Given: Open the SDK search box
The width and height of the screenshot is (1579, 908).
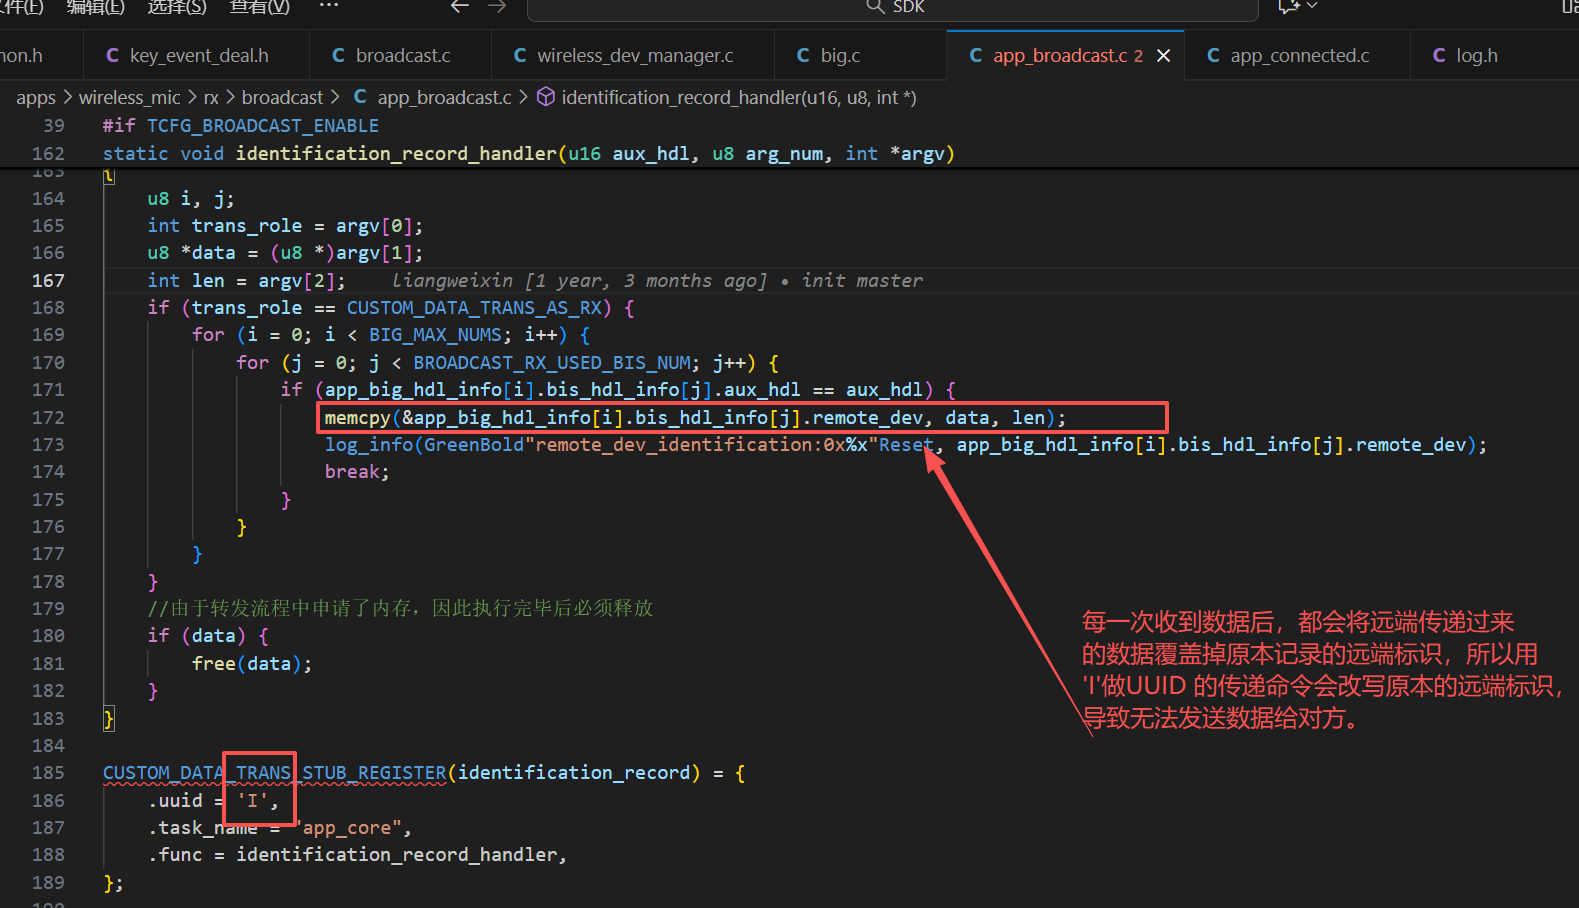Looking at the screenshot, I should (892, 8).
